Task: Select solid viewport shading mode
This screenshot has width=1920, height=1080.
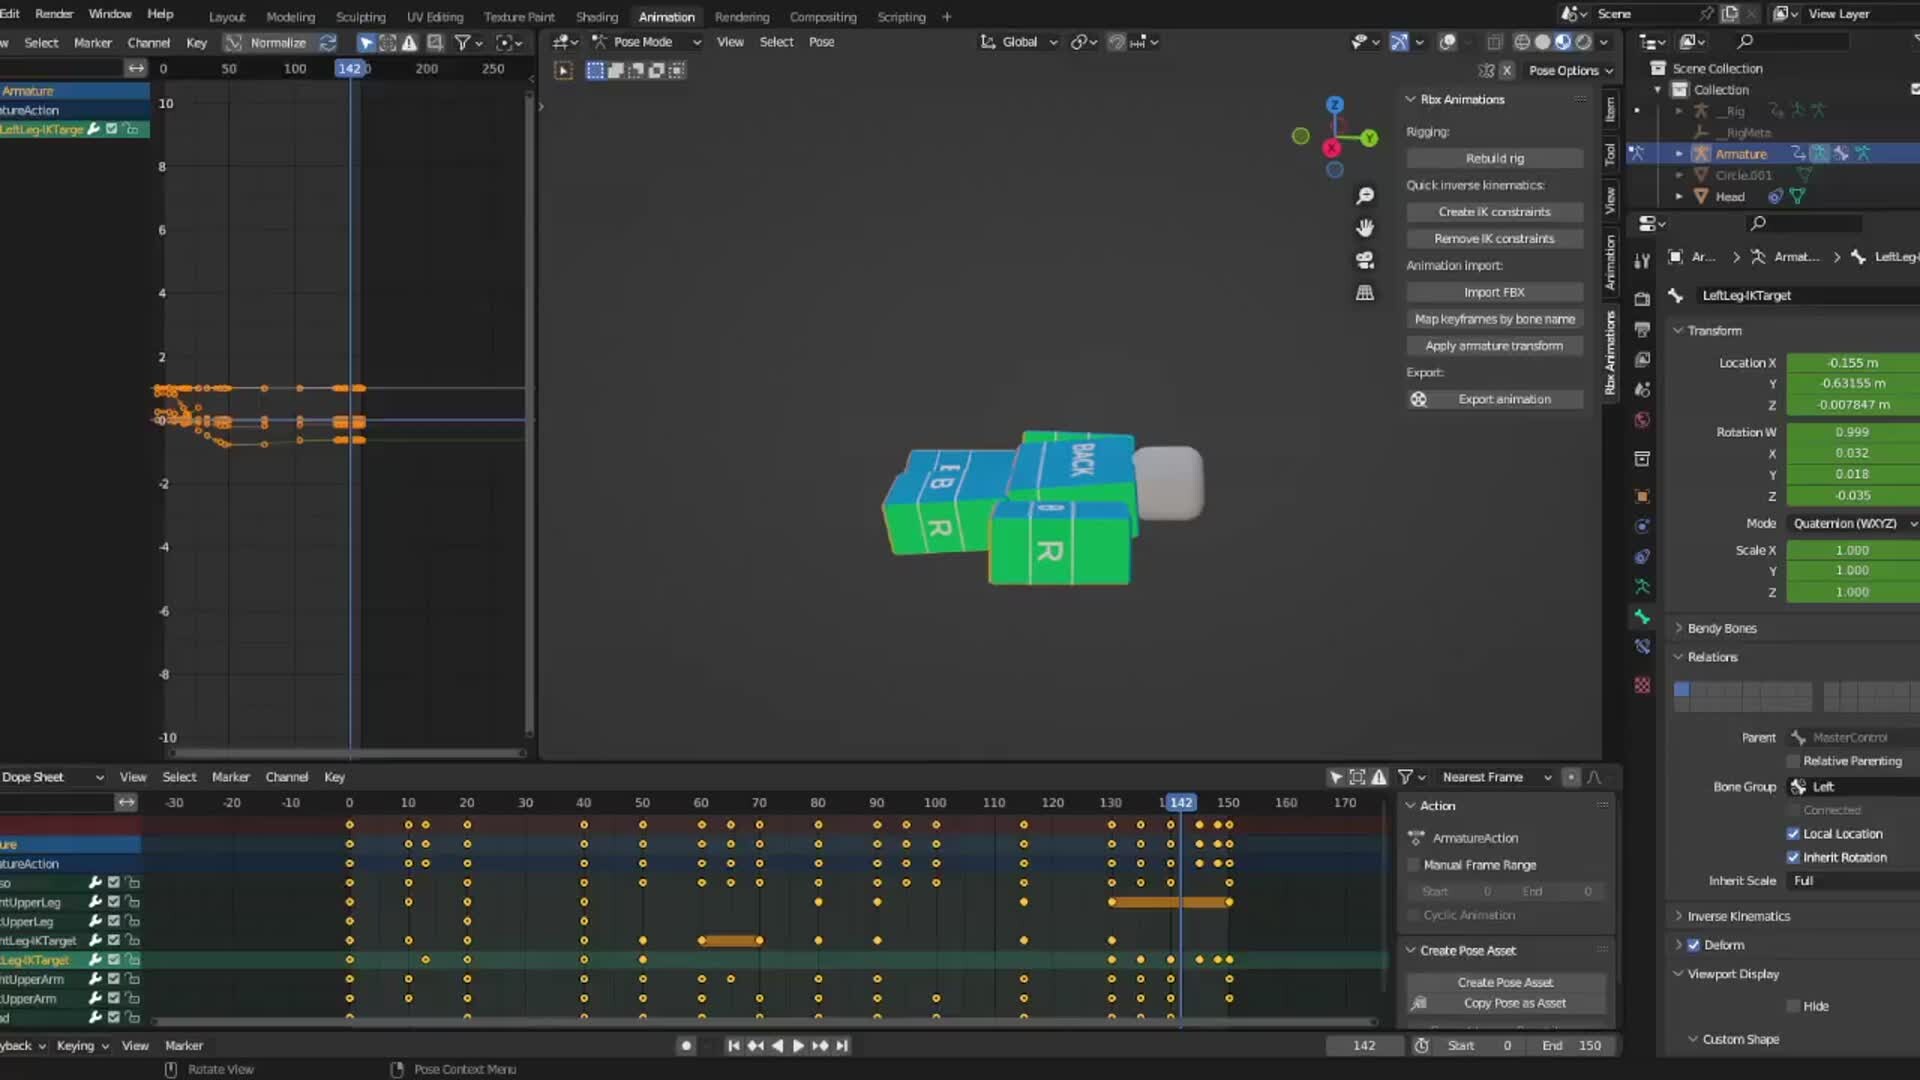Action: (1543, 42)
